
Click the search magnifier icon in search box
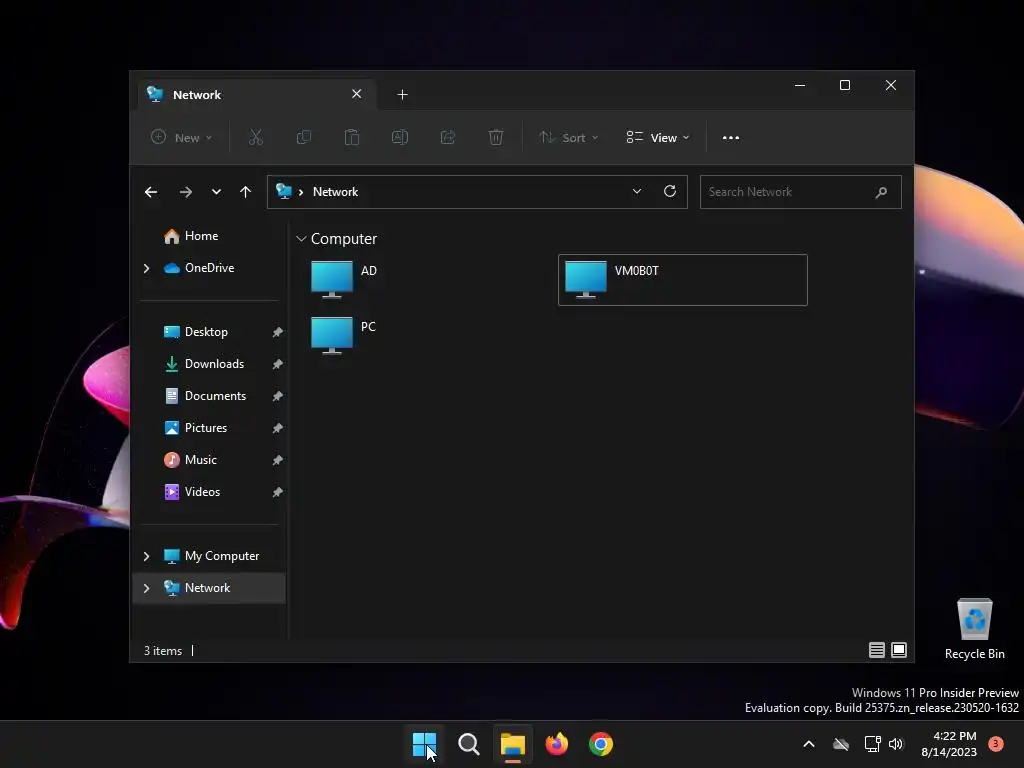pos(881,192)
